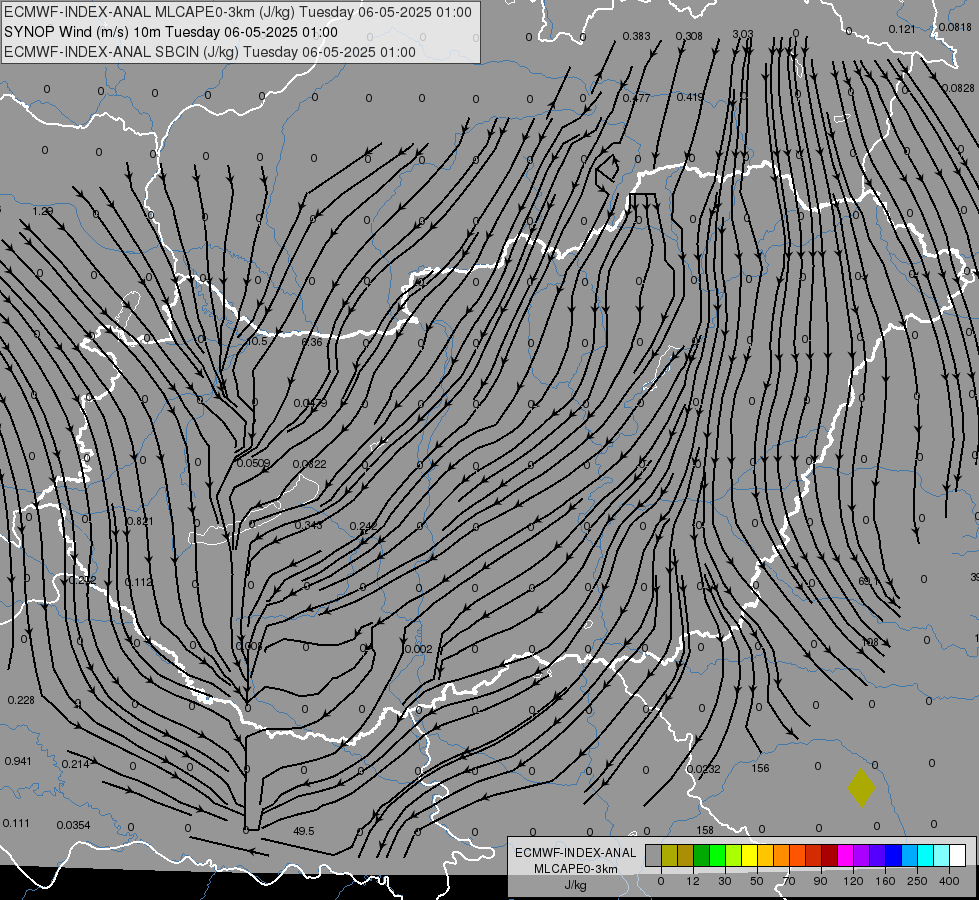Click the map value 0.821
This screenshot has height=900, width=979.
pyautogui.click(x=140, y=521)
